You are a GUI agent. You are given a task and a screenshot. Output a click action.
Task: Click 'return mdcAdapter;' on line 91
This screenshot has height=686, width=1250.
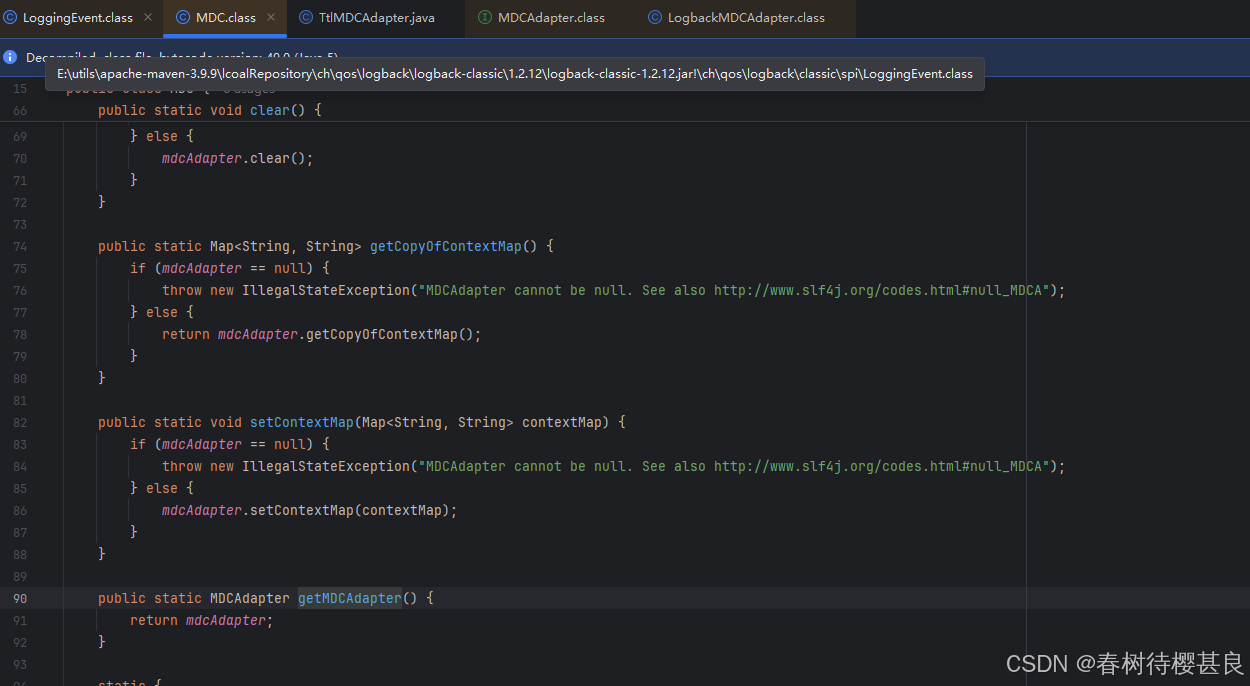202,620
